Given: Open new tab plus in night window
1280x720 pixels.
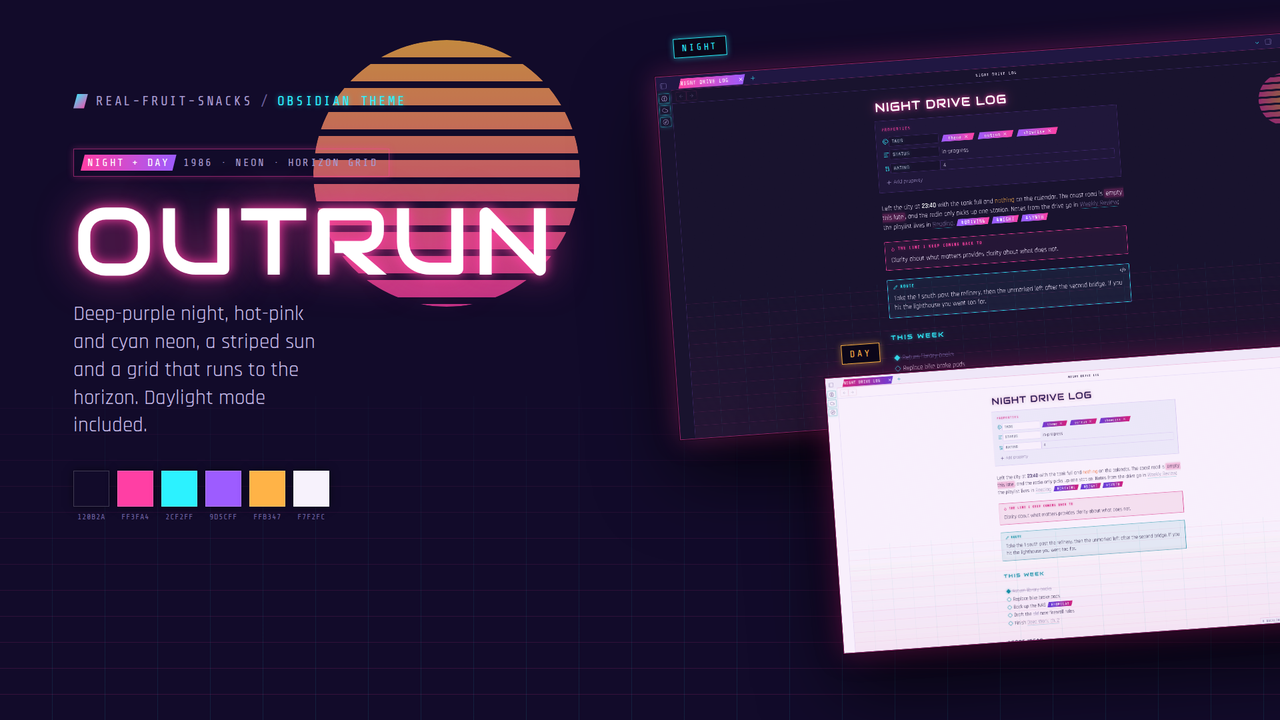Looking at the screenshot, I should pyautogui.click(x=753, y=78).
